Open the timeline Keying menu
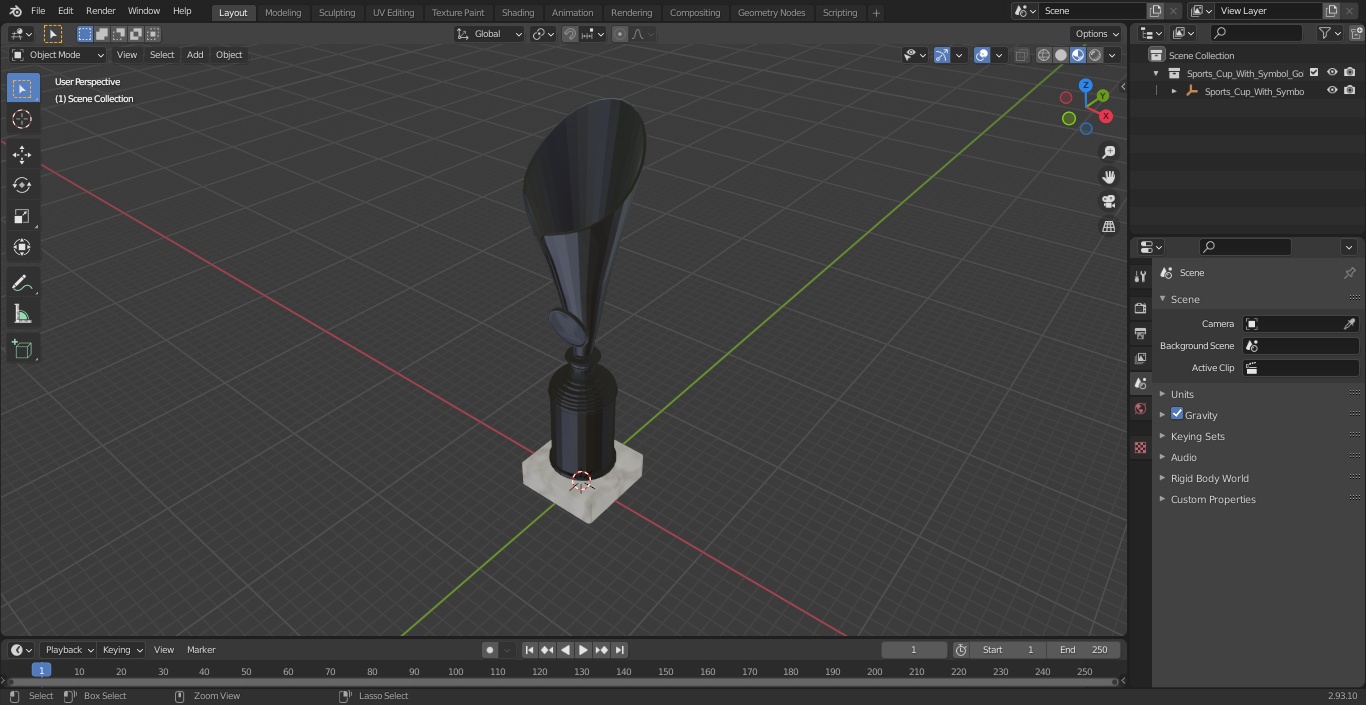 [122, 650]
